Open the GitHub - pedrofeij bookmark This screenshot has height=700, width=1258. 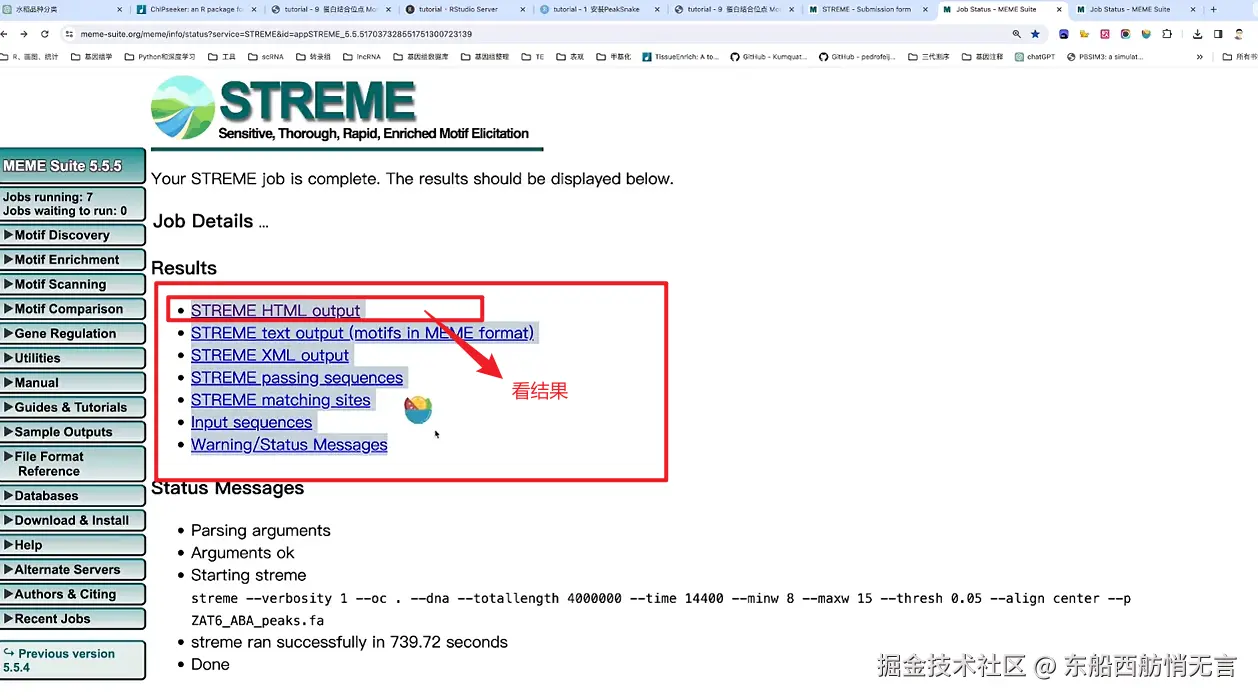tap(858, 57)
